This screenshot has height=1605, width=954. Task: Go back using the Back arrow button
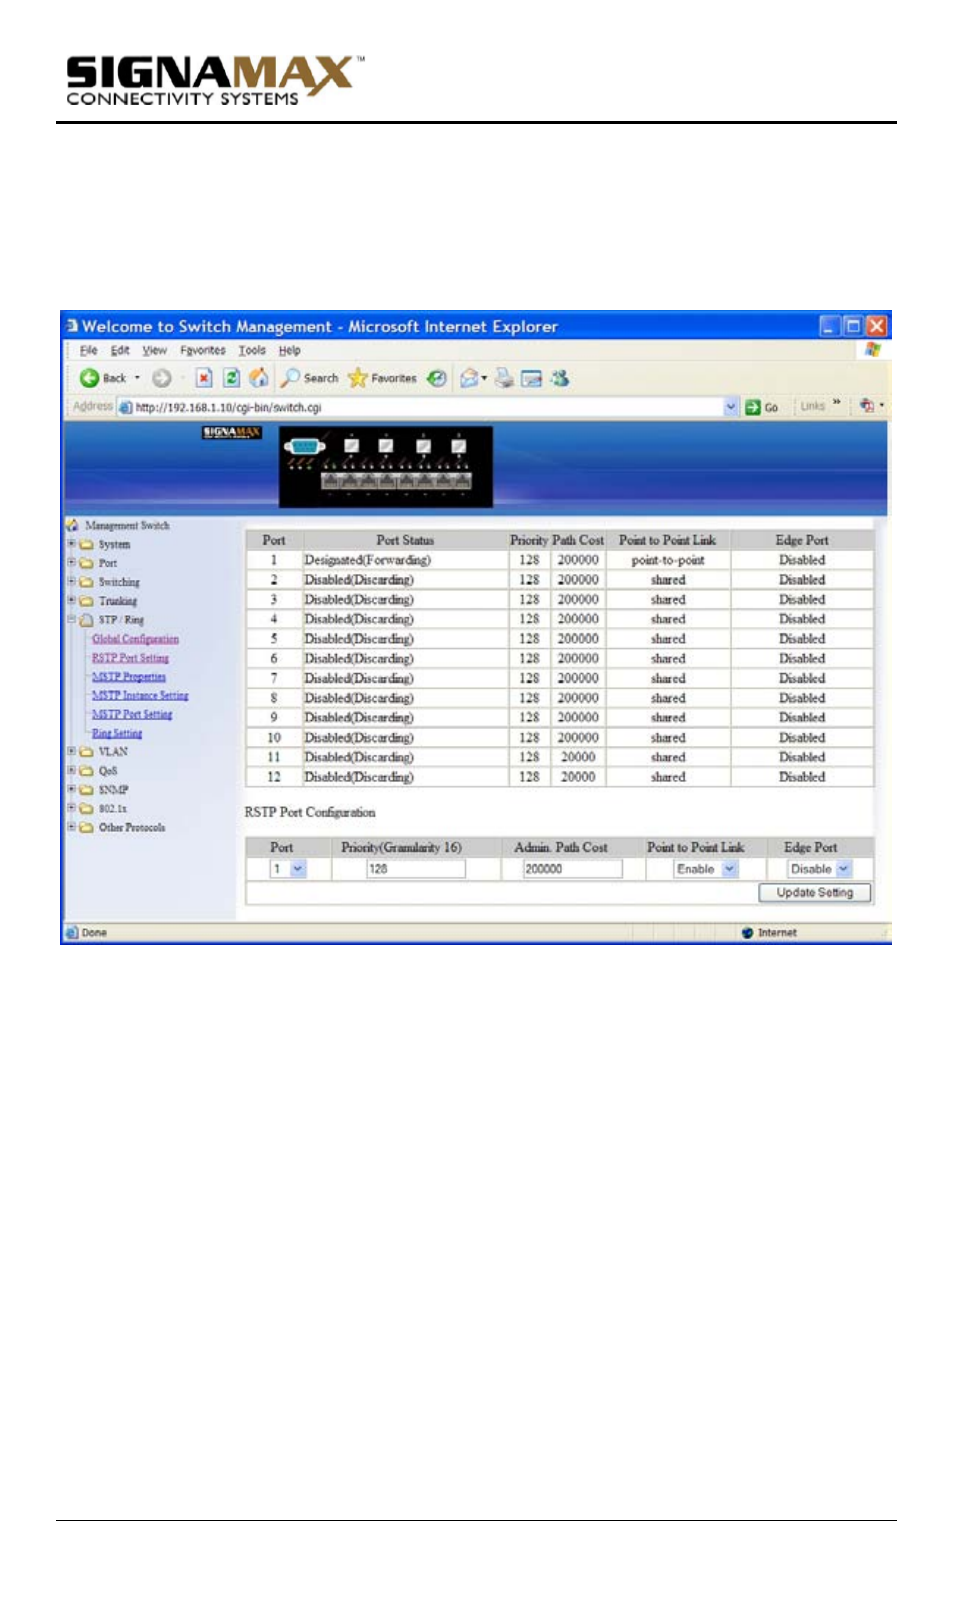[103, 378]
